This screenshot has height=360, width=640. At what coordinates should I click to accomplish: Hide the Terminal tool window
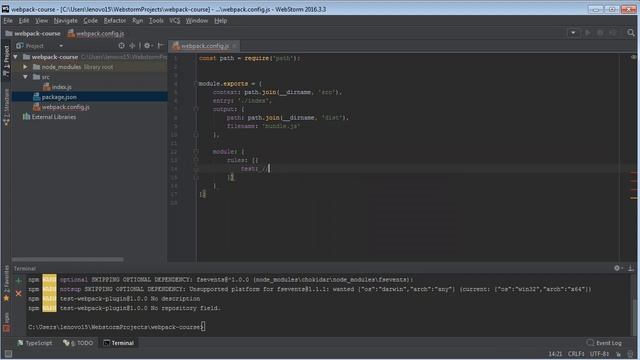click(x=631, y=268)
